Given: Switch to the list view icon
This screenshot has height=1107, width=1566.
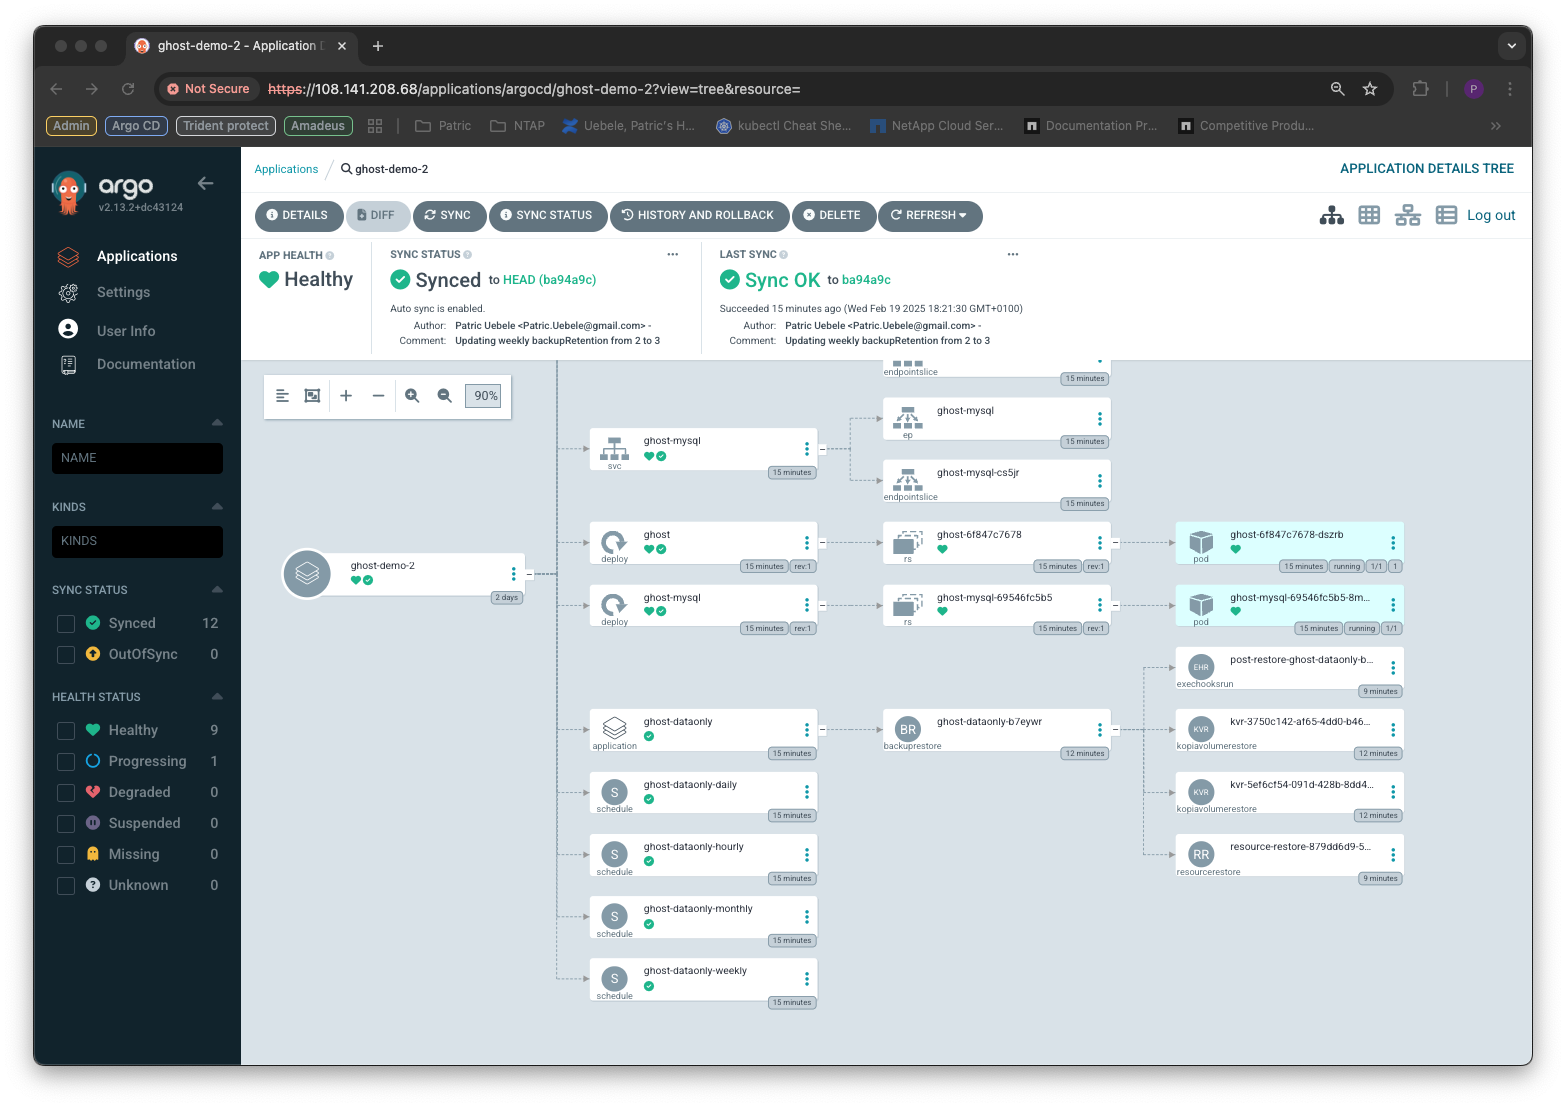Looking at the screenshot, I should pyautogui.click(x=1446, y=215).
